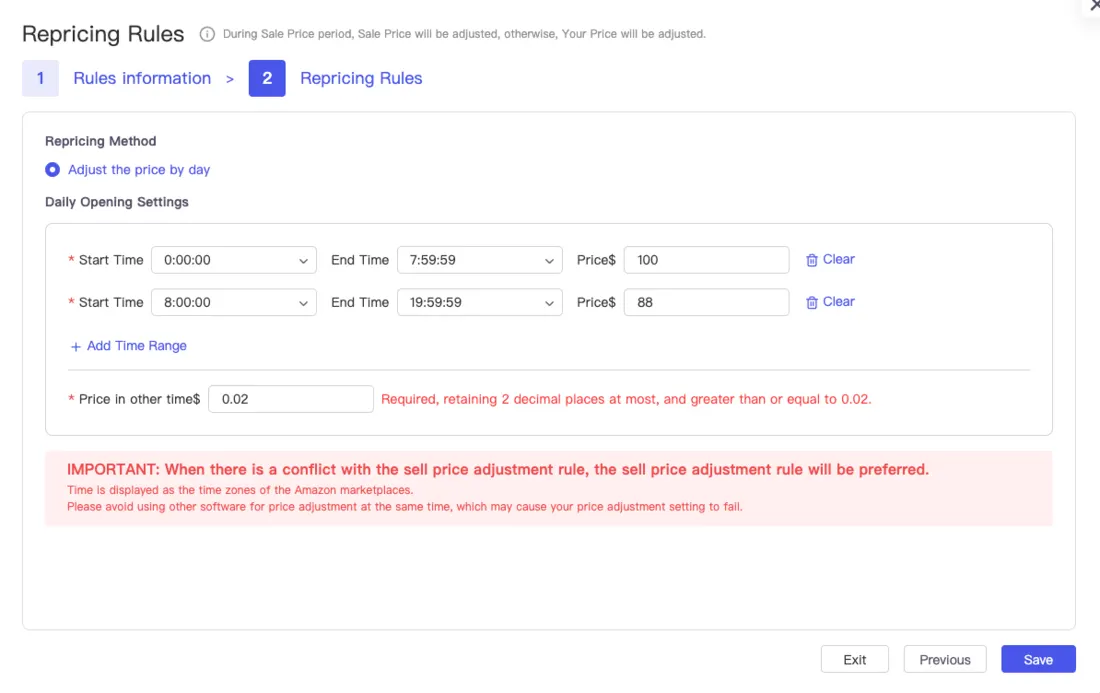The width and height of the screenshot is (1100, 693).
Task: Open the first Start Time dropdown showing 0:00:00
Action: [233, 259]
